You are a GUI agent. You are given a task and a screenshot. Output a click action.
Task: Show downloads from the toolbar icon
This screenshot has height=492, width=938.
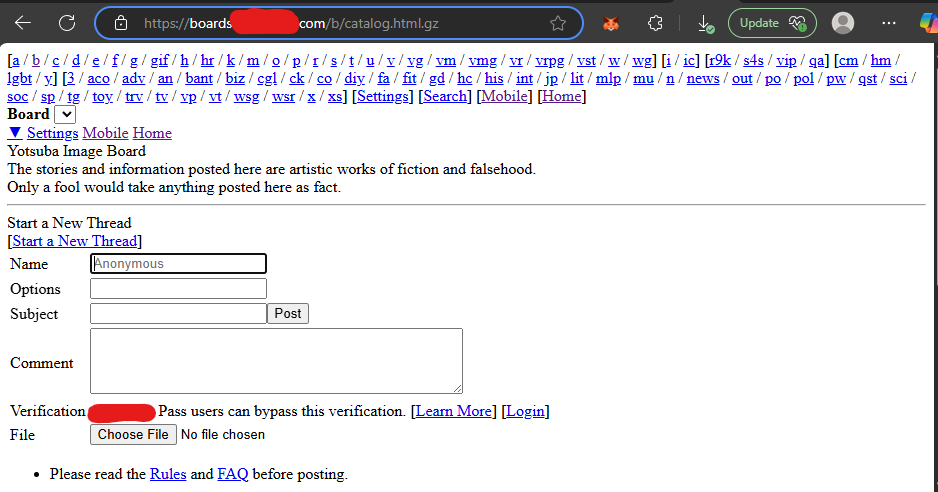click(x=706, y=23)
